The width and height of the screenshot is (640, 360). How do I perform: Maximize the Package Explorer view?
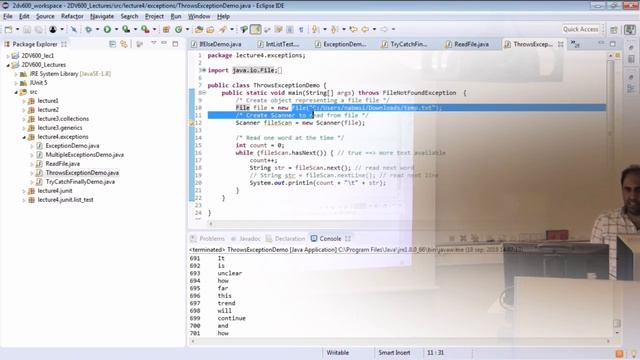pos(175,44)
